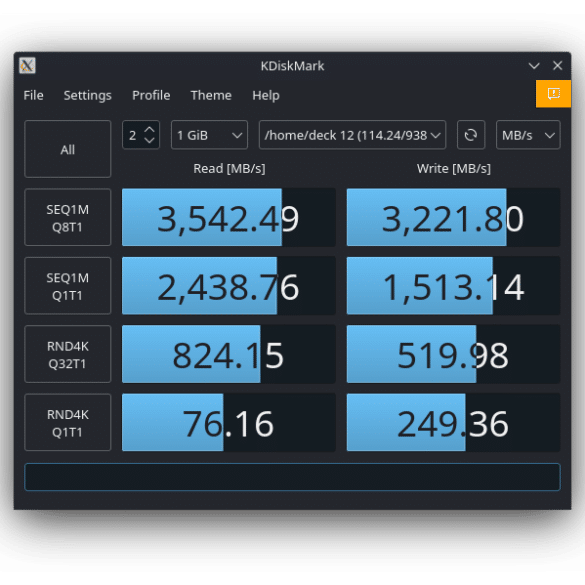Click the 3,542.49 read result
The width and height of the screenshot is (585, 585).
pyautogui.click(x=229, y=217)
